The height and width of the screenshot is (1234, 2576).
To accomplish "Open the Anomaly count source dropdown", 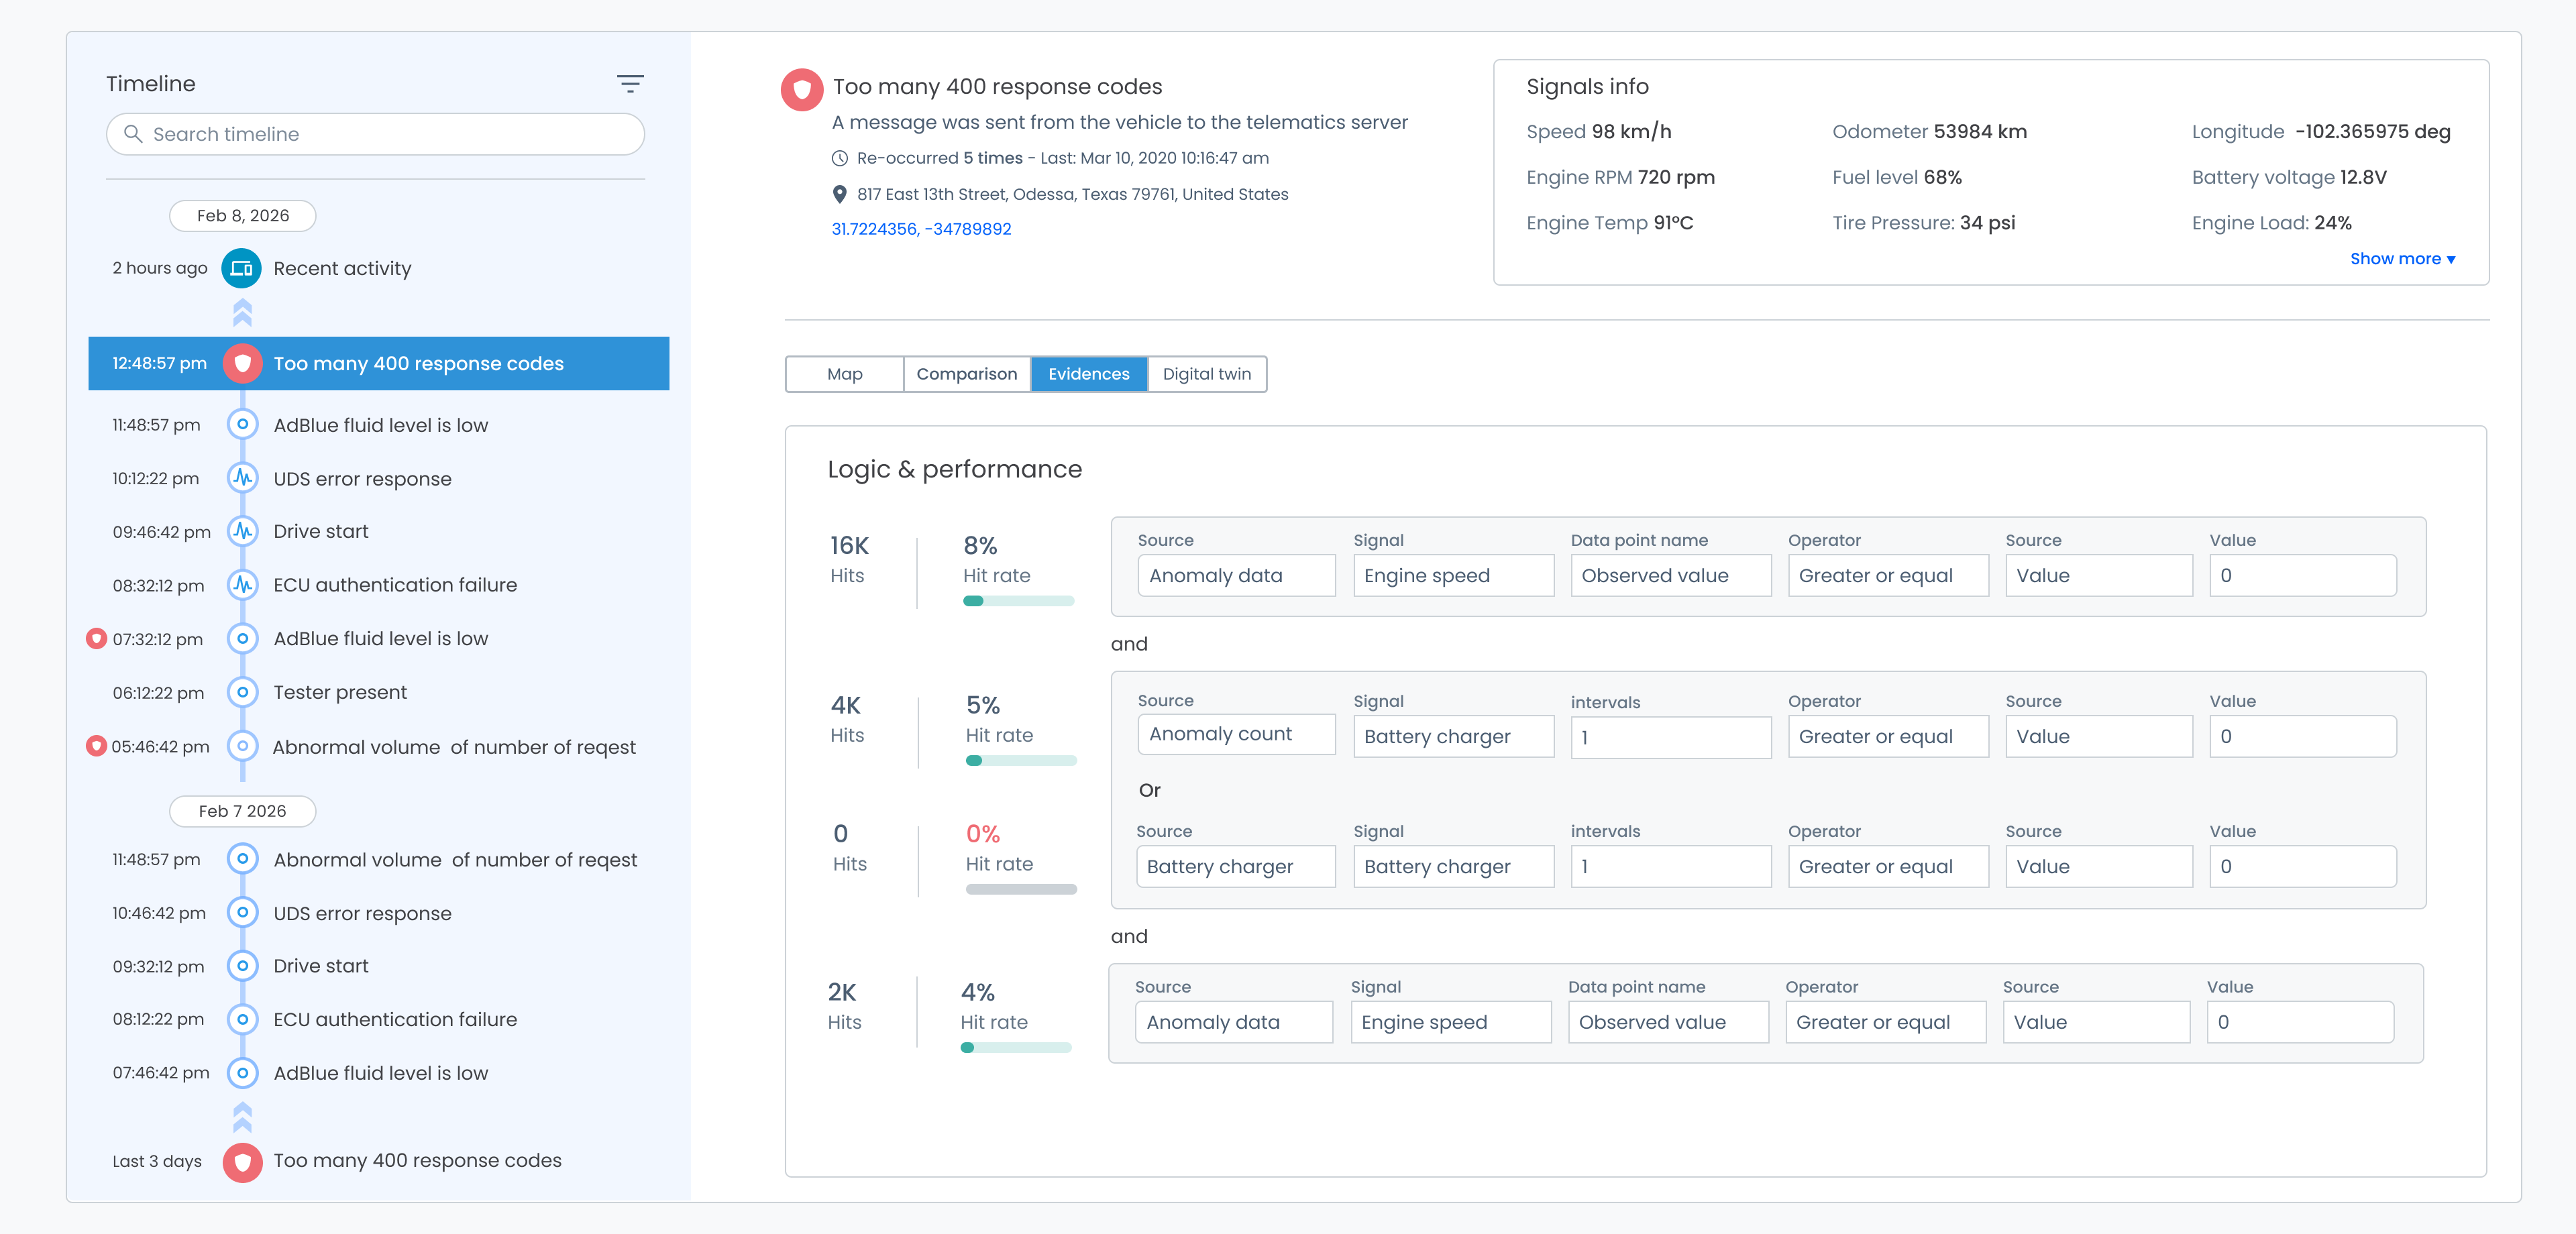I will pyautogui.click(x=1236, y=734).
